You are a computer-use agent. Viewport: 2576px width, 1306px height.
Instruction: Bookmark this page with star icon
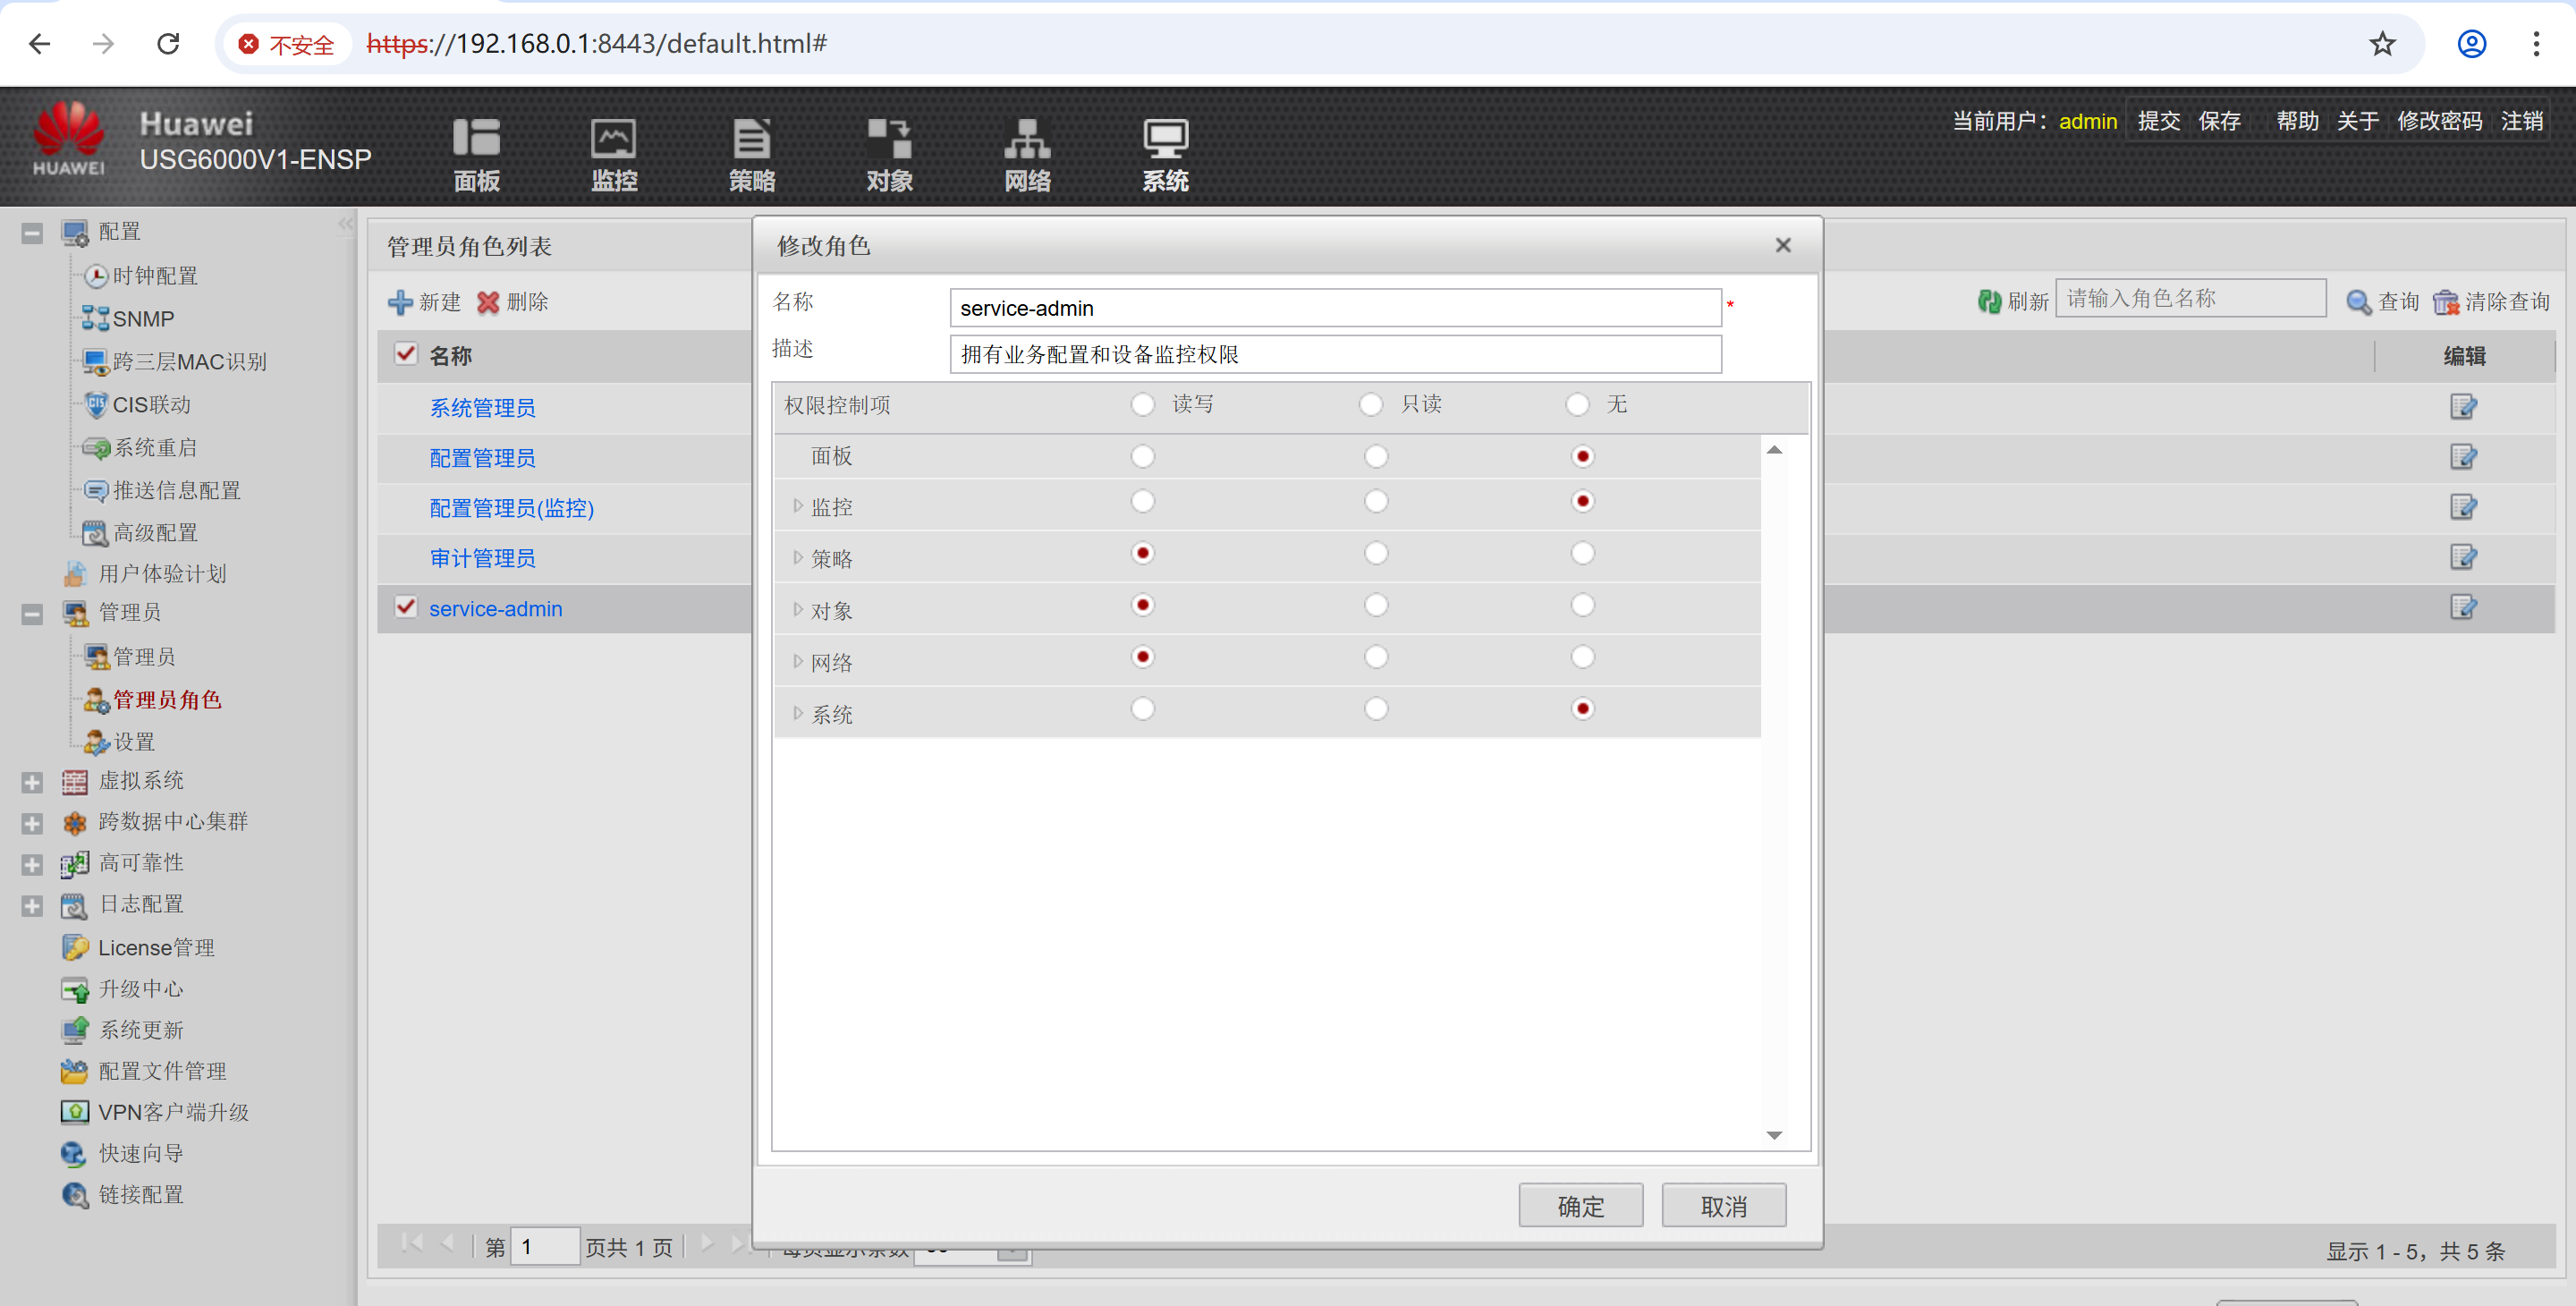2382,44
